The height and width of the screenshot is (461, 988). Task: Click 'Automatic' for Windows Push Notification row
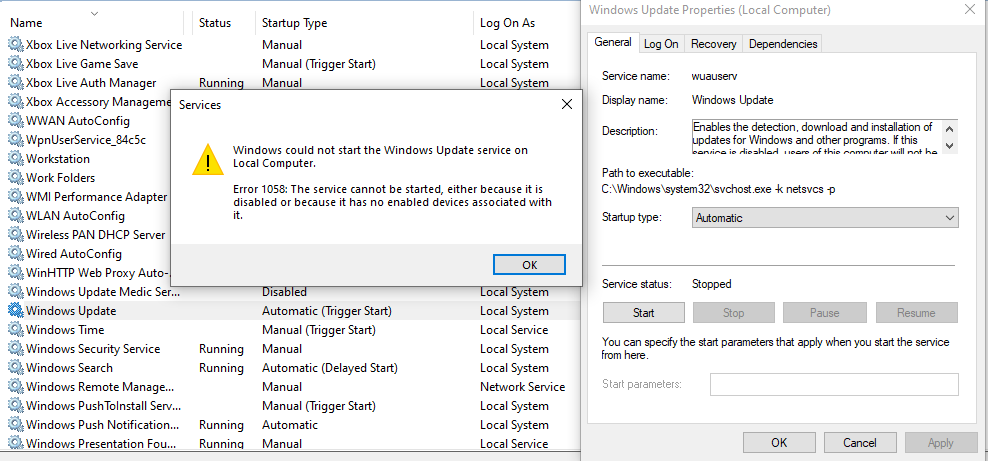coord(290,424)
